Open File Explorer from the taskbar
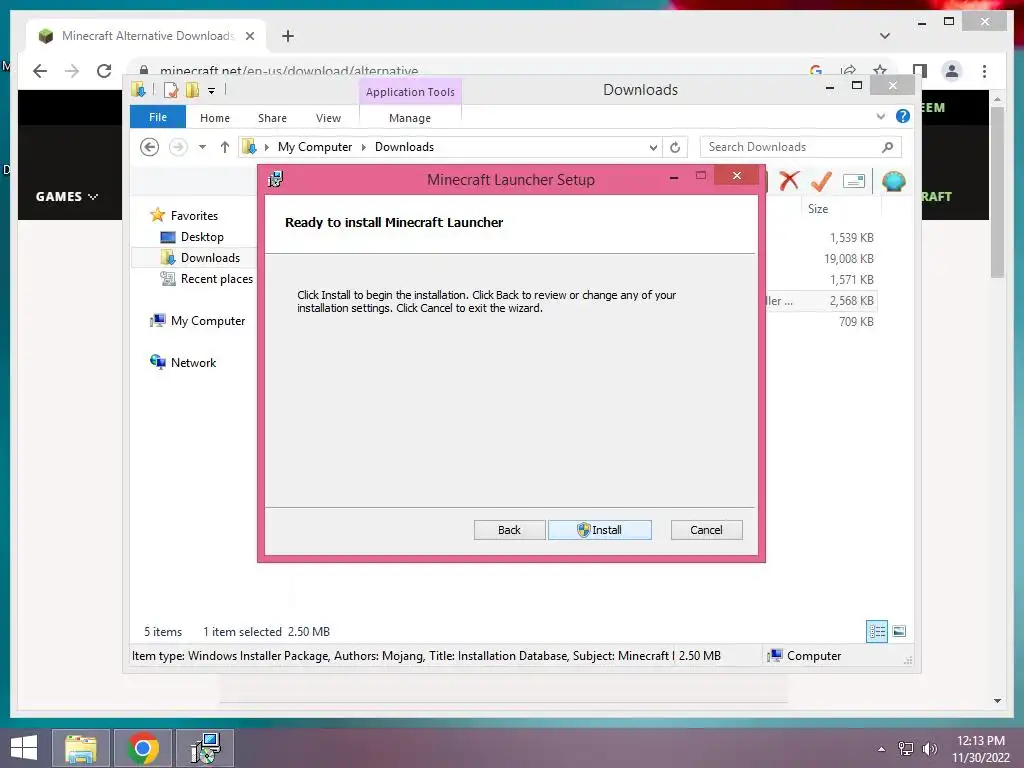The width and height of the screenshot is (1024, 768). pos(80,748)
